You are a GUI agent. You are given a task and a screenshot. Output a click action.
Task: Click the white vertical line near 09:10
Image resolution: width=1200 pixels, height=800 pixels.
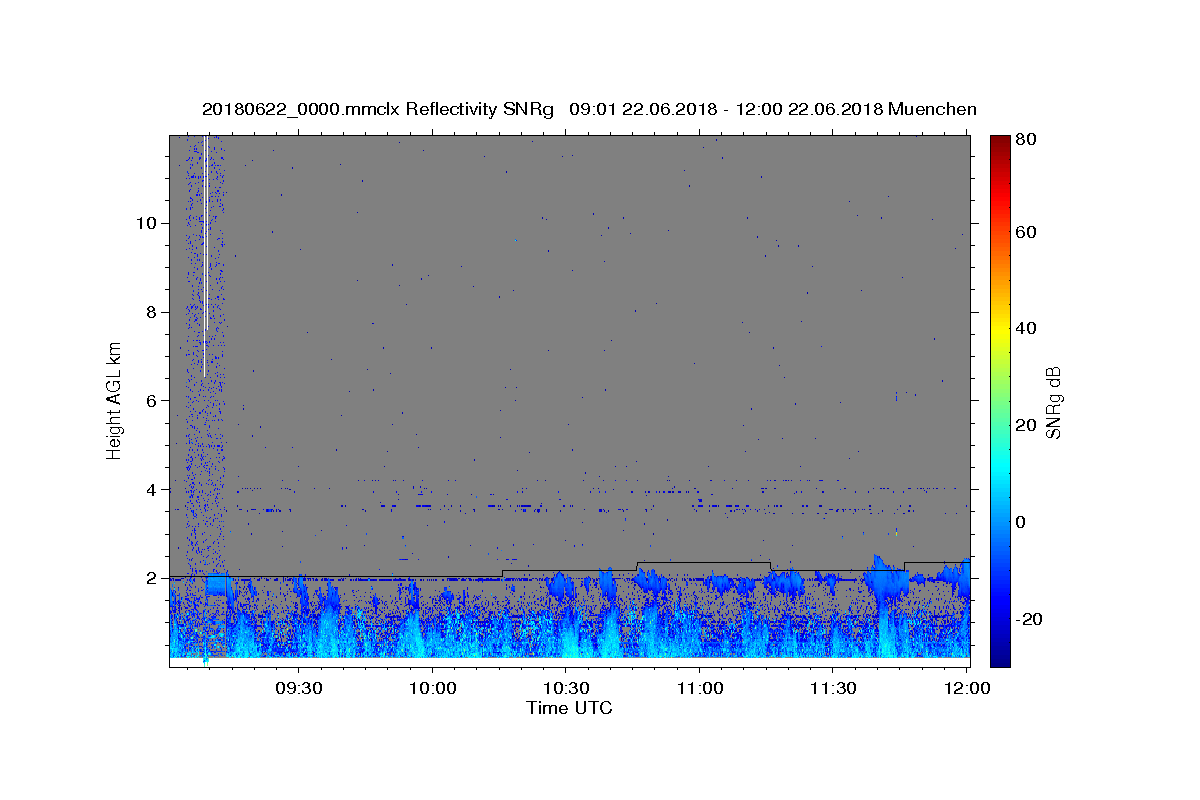pyautogui.click(x=205, y=255)
